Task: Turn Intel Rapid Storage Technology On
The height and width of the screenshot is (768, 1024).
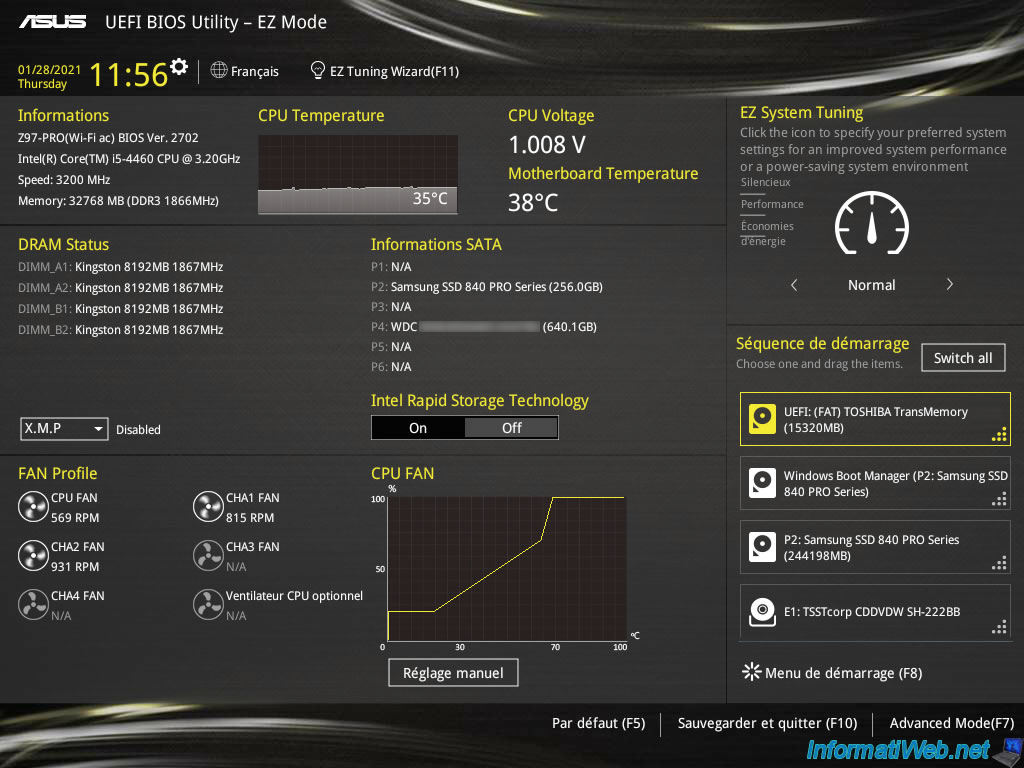Action: [418, 428]
